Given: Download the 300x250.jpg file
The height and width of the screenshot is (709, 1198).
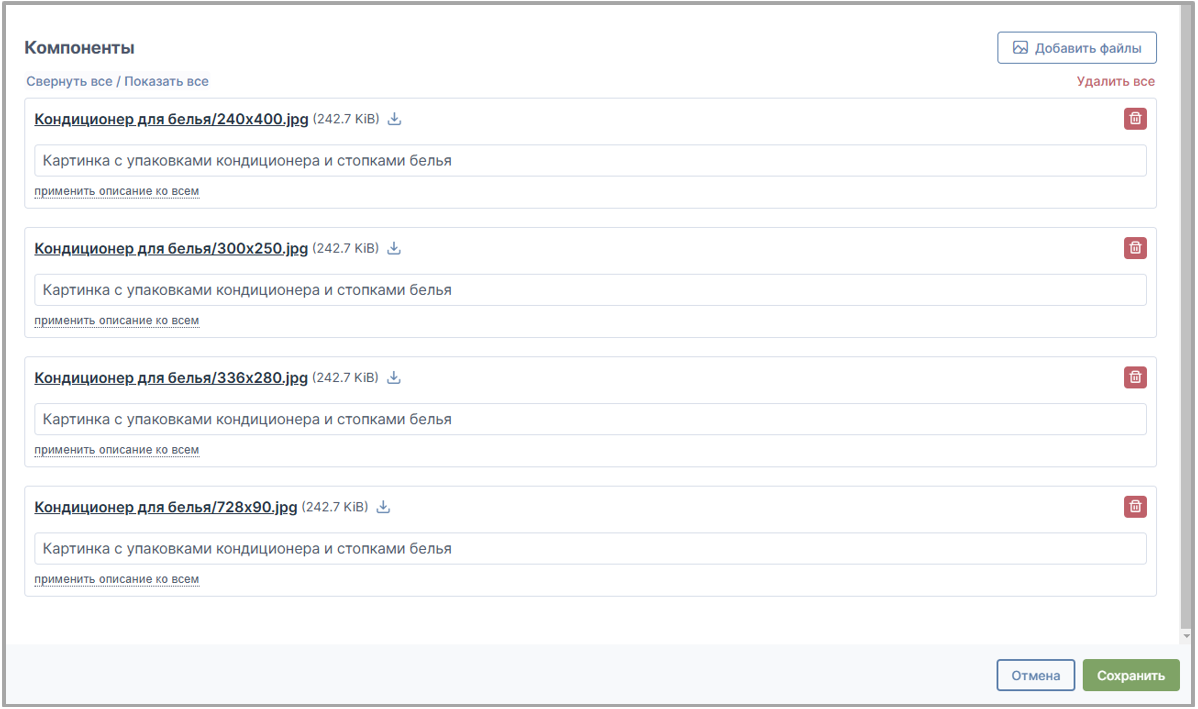Looking at the screenshot, I should click(393, 248).
